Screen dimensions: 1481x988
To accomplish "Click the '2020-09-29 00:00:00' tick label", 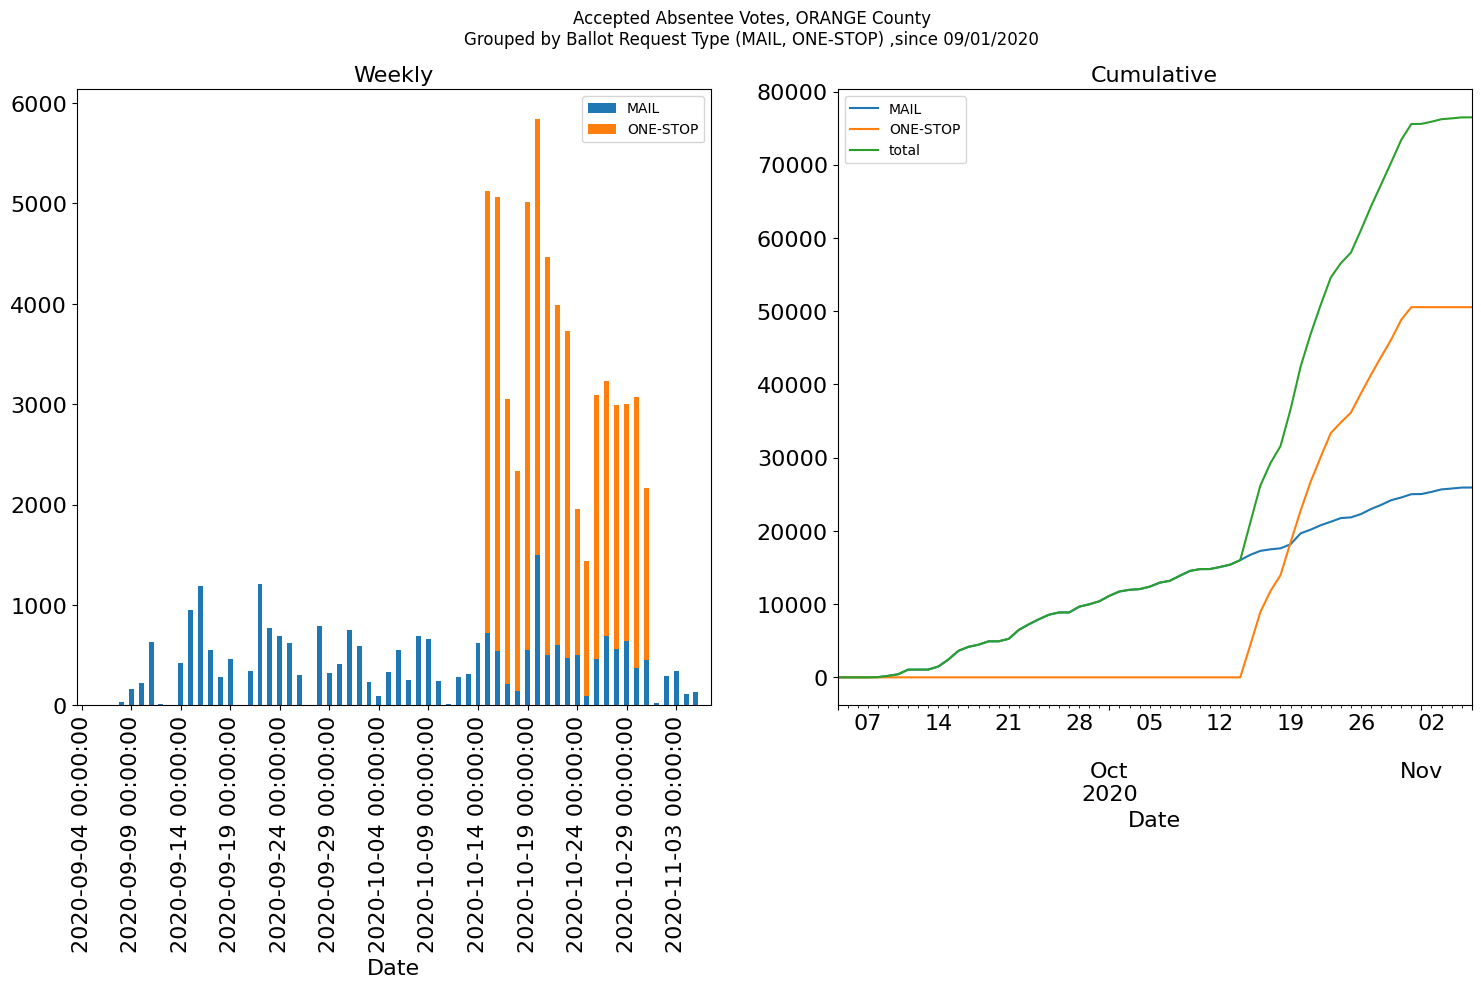I will pos(329,835).
